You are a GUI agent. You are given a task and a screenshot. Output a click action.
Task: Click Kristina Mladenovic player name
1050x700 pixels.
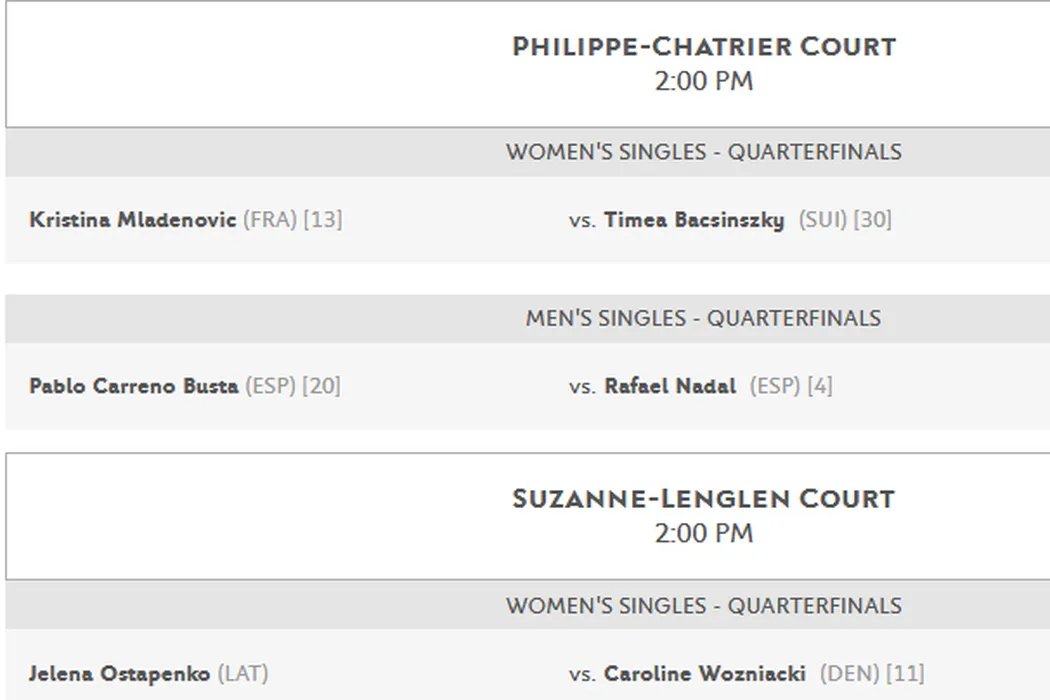point(133,220)
